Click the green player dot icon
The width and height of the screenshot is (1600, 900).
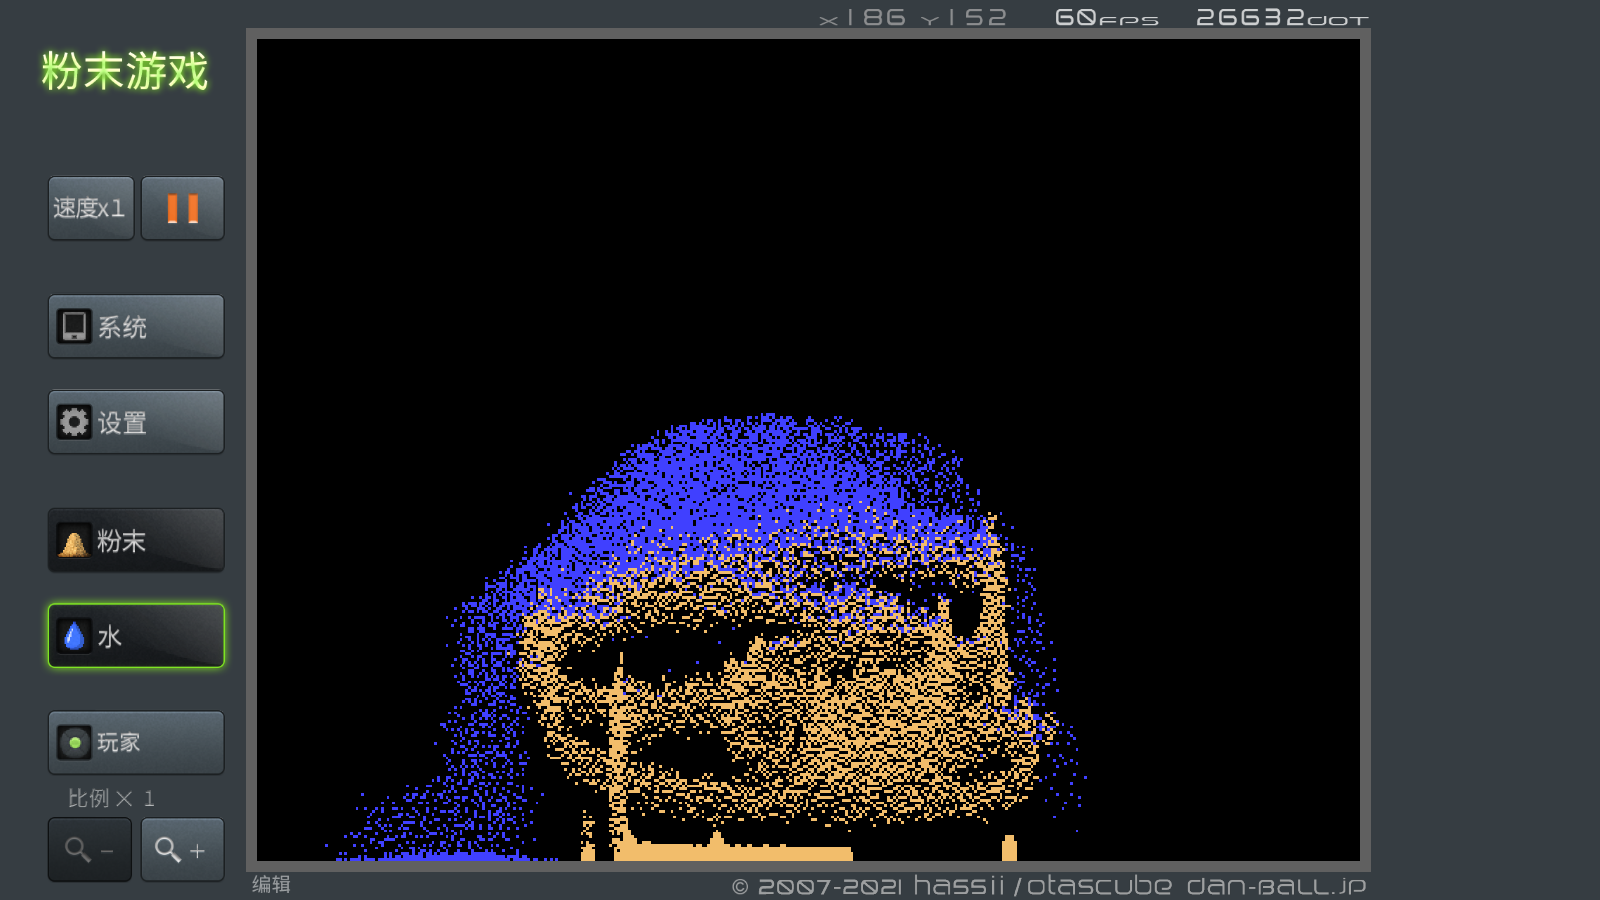(x=74, y=743)
